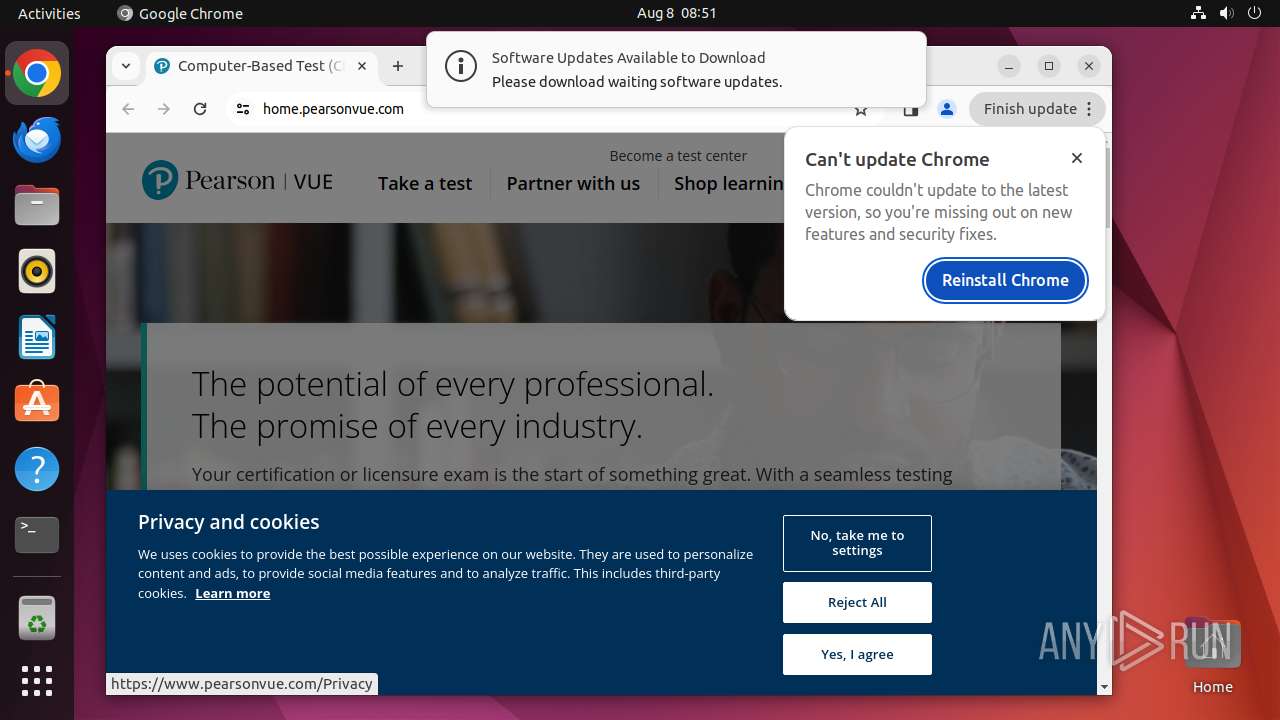Close the Can't update Chrome popup
The width and height of the screenshot is (1280, 720).
coord(1077,158)
